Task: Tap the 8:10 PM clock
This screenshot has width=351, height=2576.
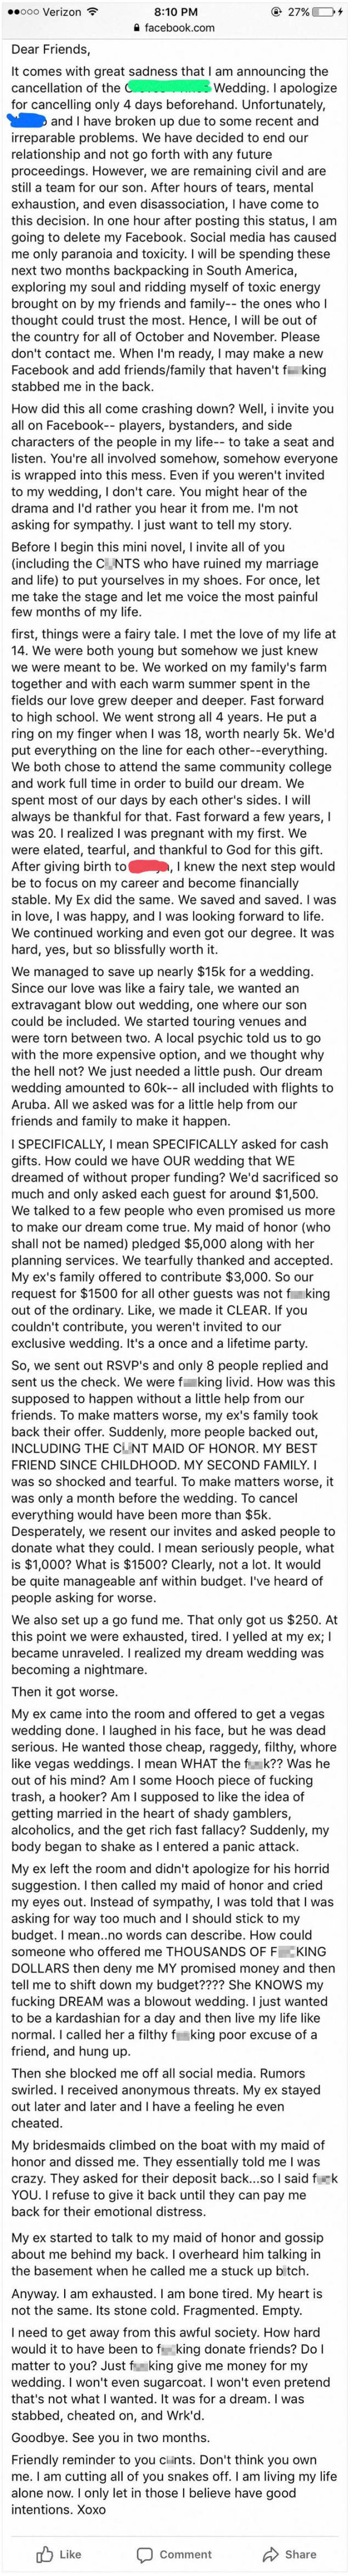Action: 175,11
